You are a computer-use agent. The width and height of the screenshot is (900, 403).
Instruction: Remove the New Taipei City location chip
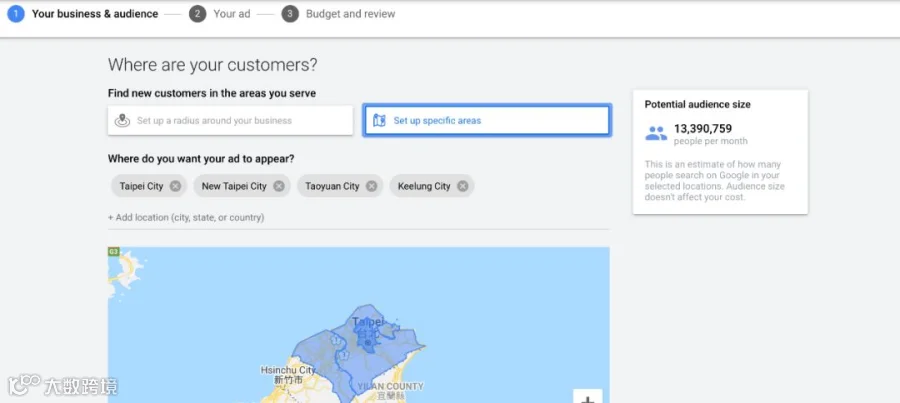279,186
